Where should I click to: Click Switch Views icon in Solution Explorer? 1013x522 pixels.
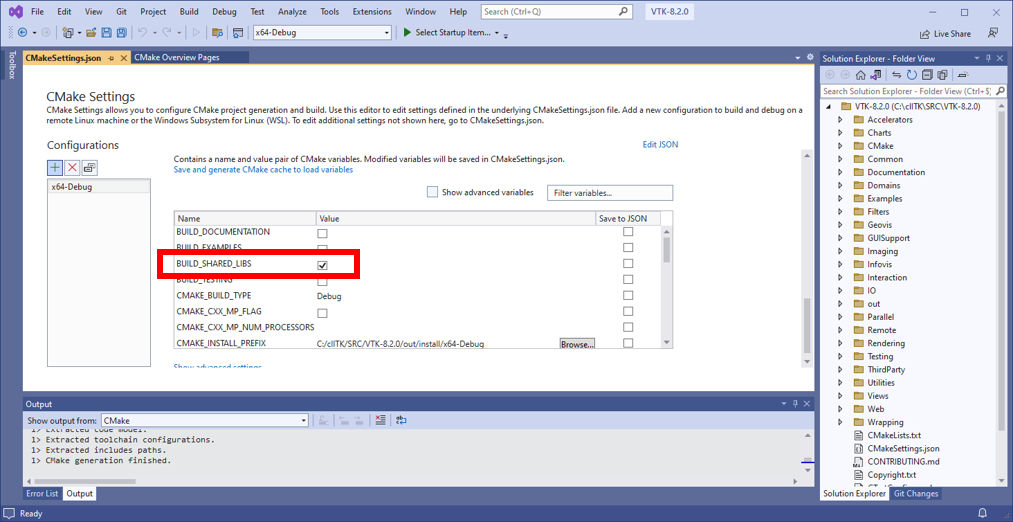875,75
